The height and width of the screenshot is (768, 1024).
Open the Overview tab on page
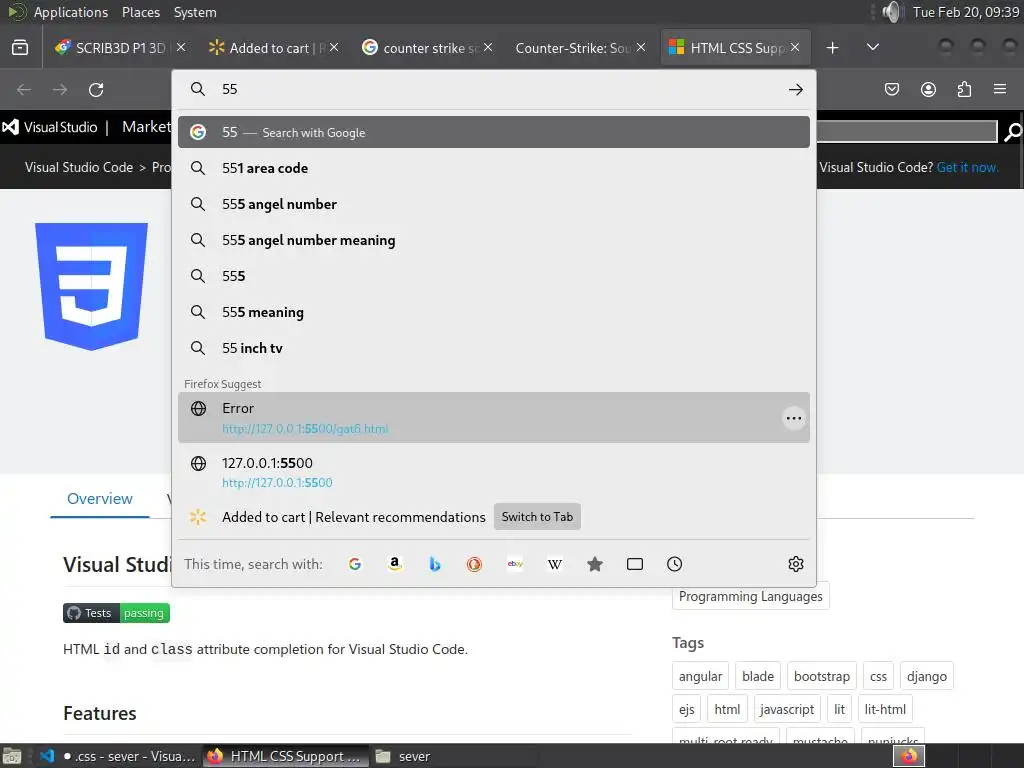[x=100, y=499]
